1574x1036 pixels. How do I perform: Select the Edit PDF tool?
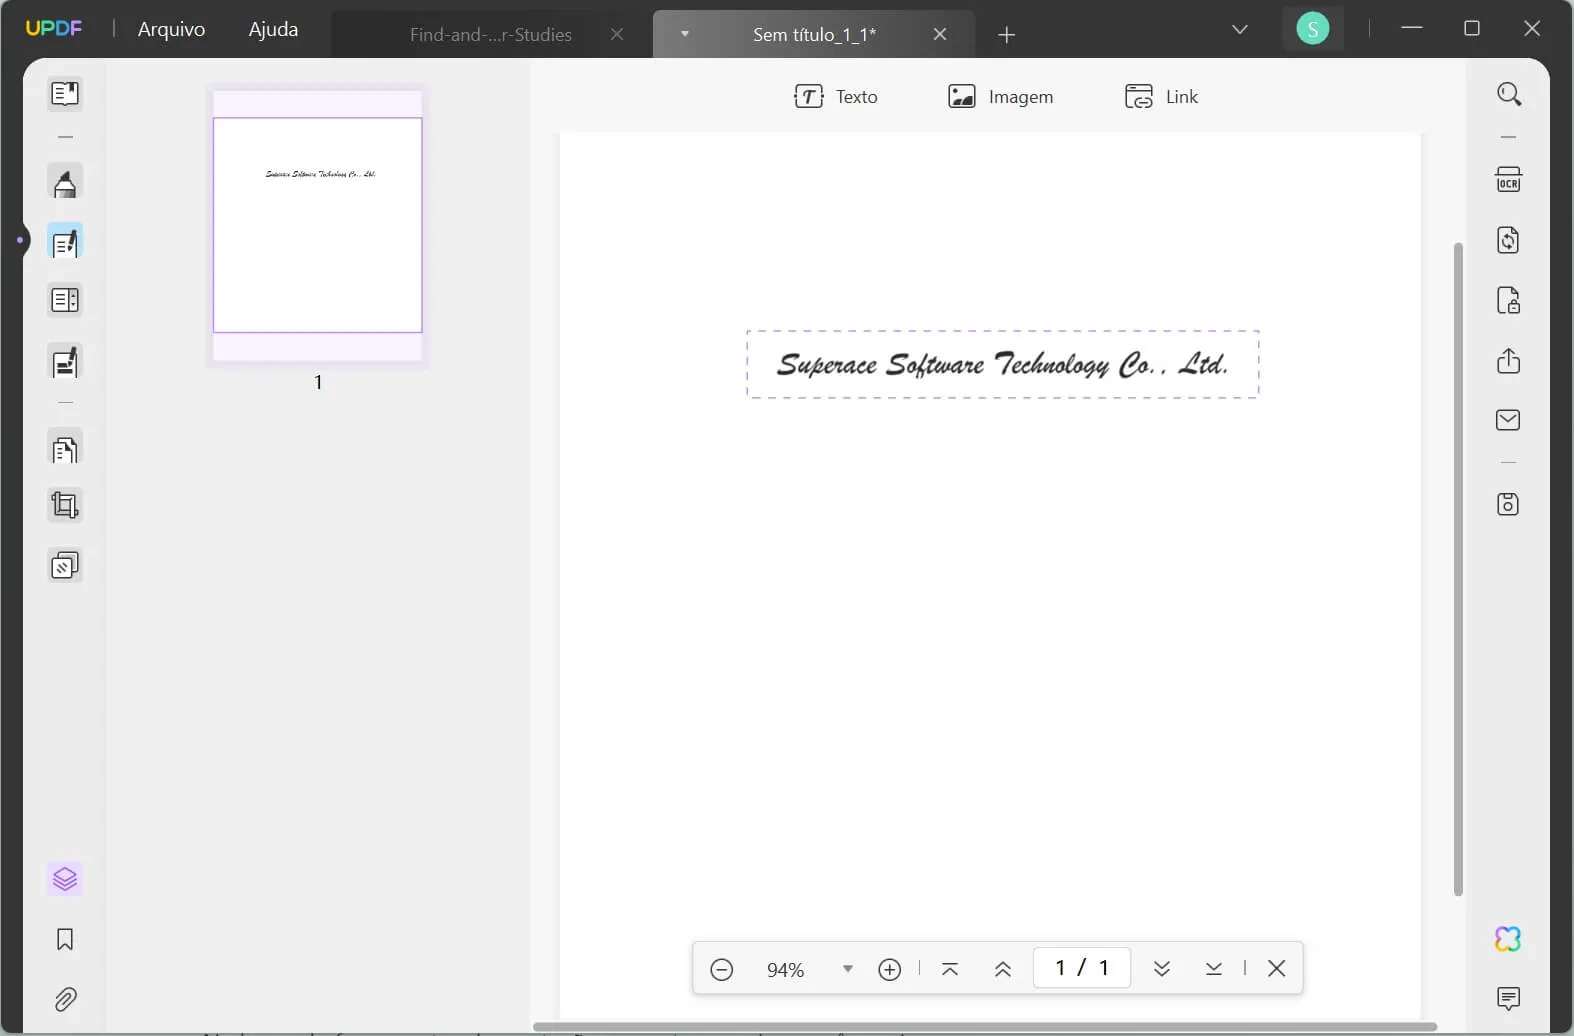click(65, 243)
